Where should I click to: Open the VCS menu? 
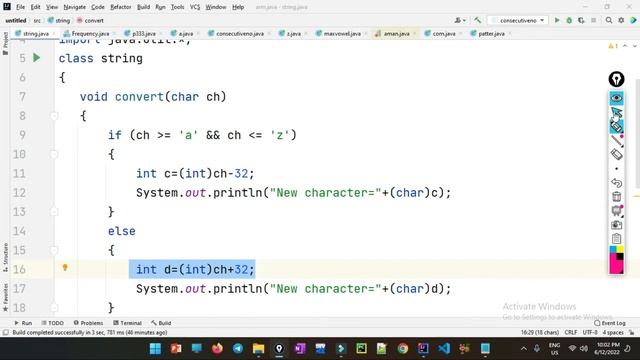(195, 7)
